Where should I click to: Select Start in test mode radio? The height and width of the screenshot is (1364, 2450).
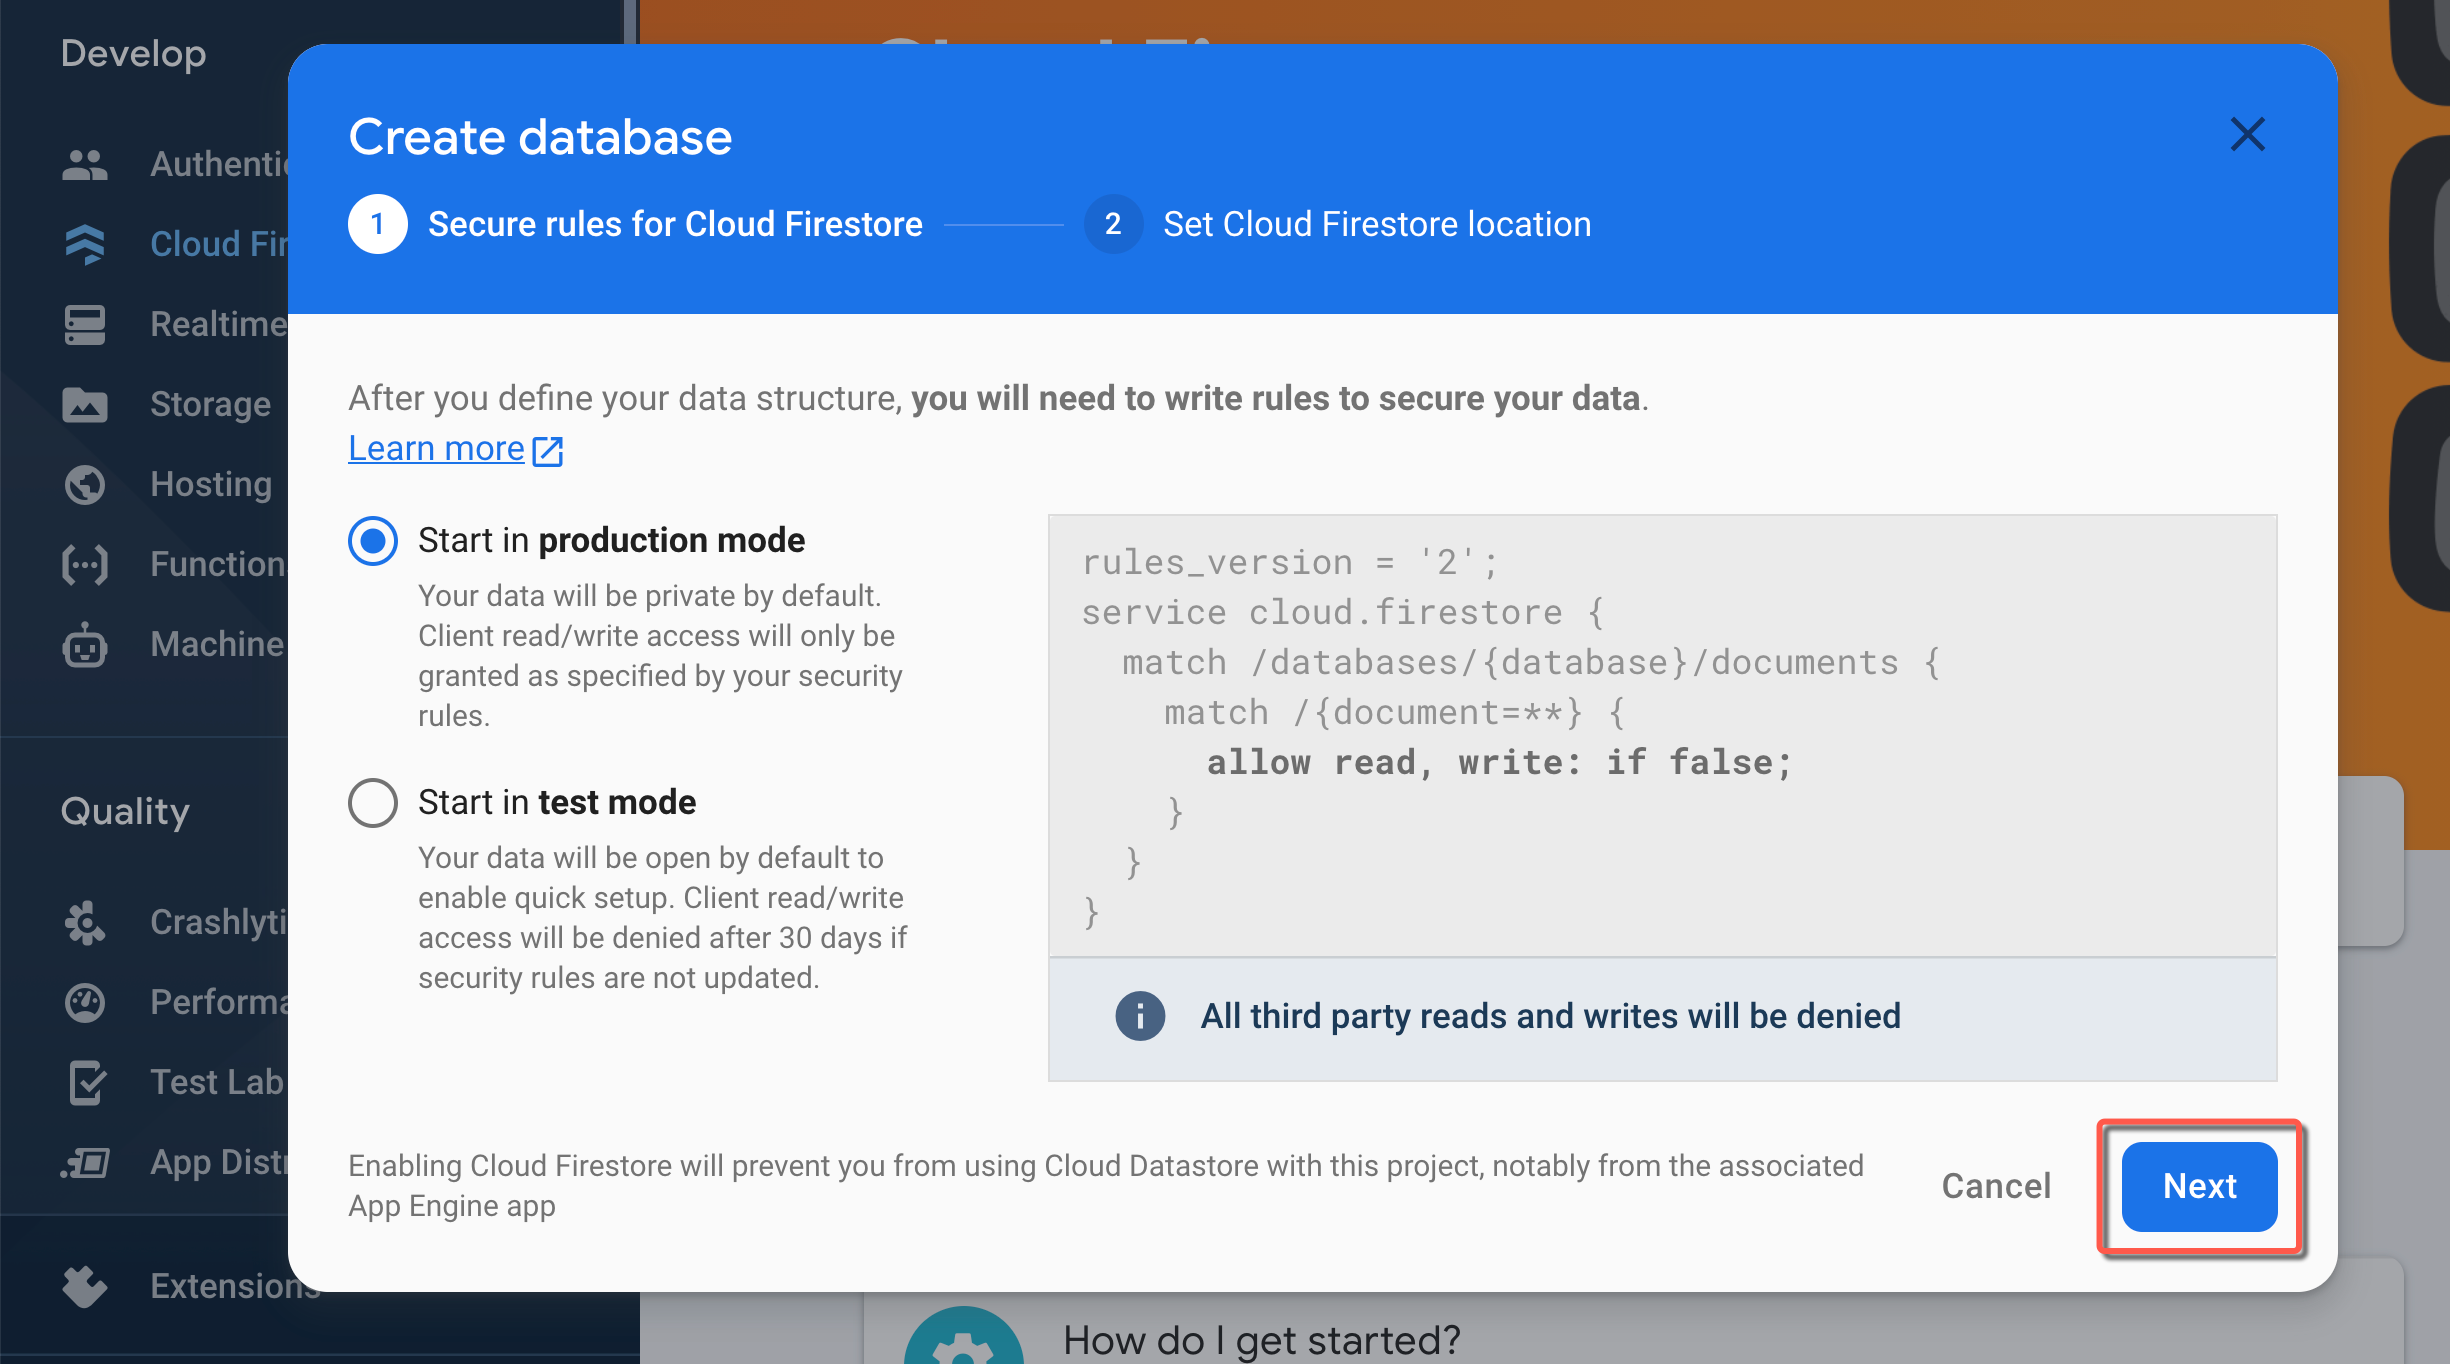(373, 803)
